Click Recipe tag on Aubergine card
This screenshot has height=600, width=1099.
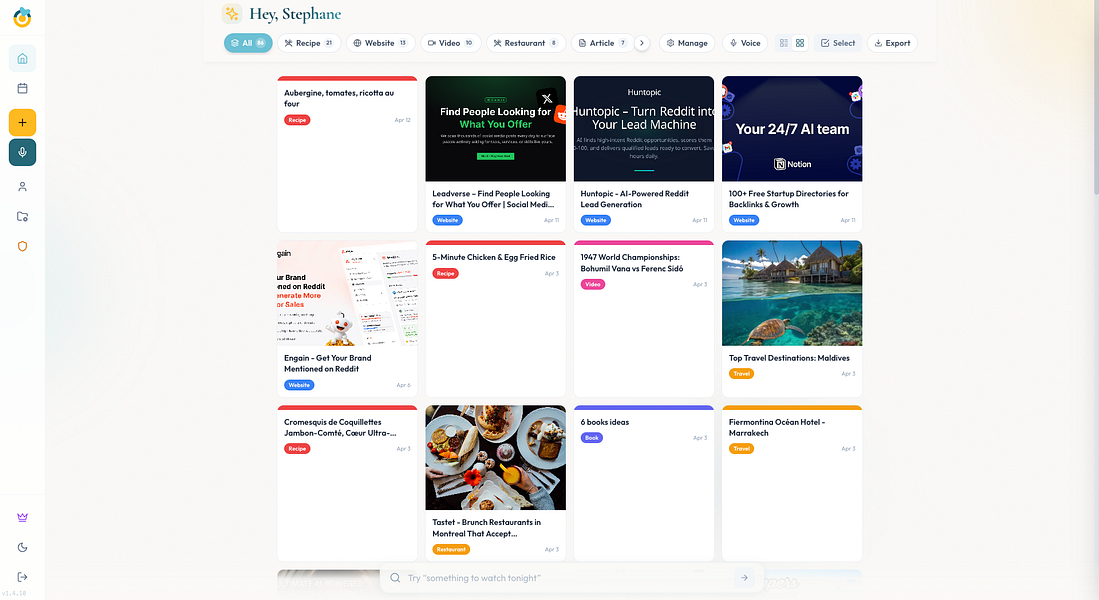click(297, 120)
